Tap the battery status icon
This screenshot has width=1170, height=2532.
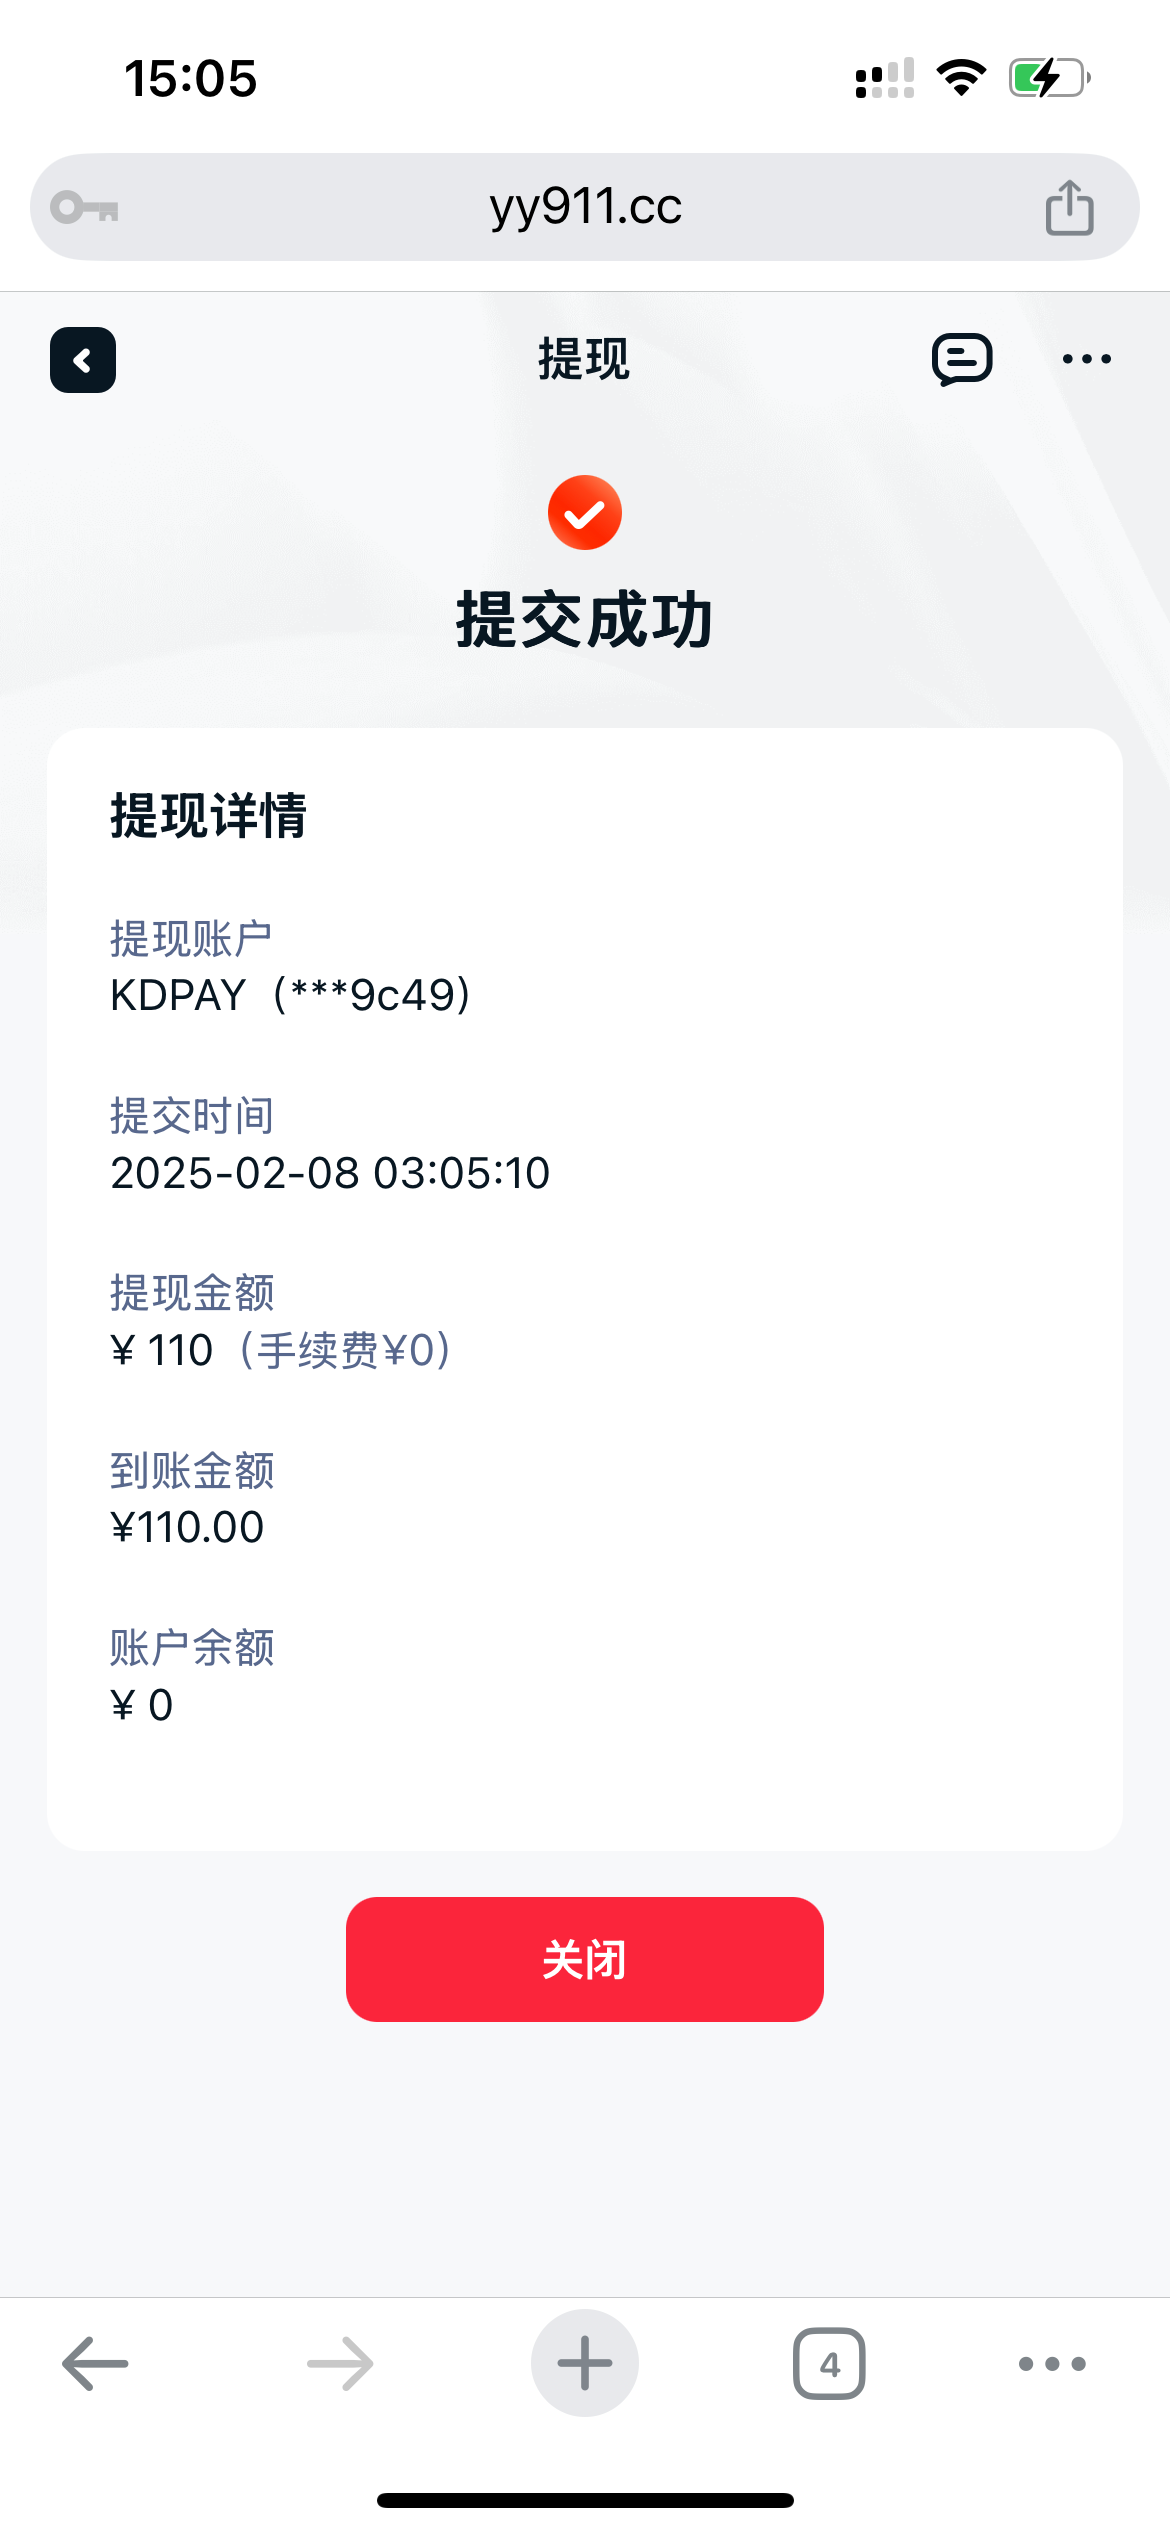tap(1048, 78)
